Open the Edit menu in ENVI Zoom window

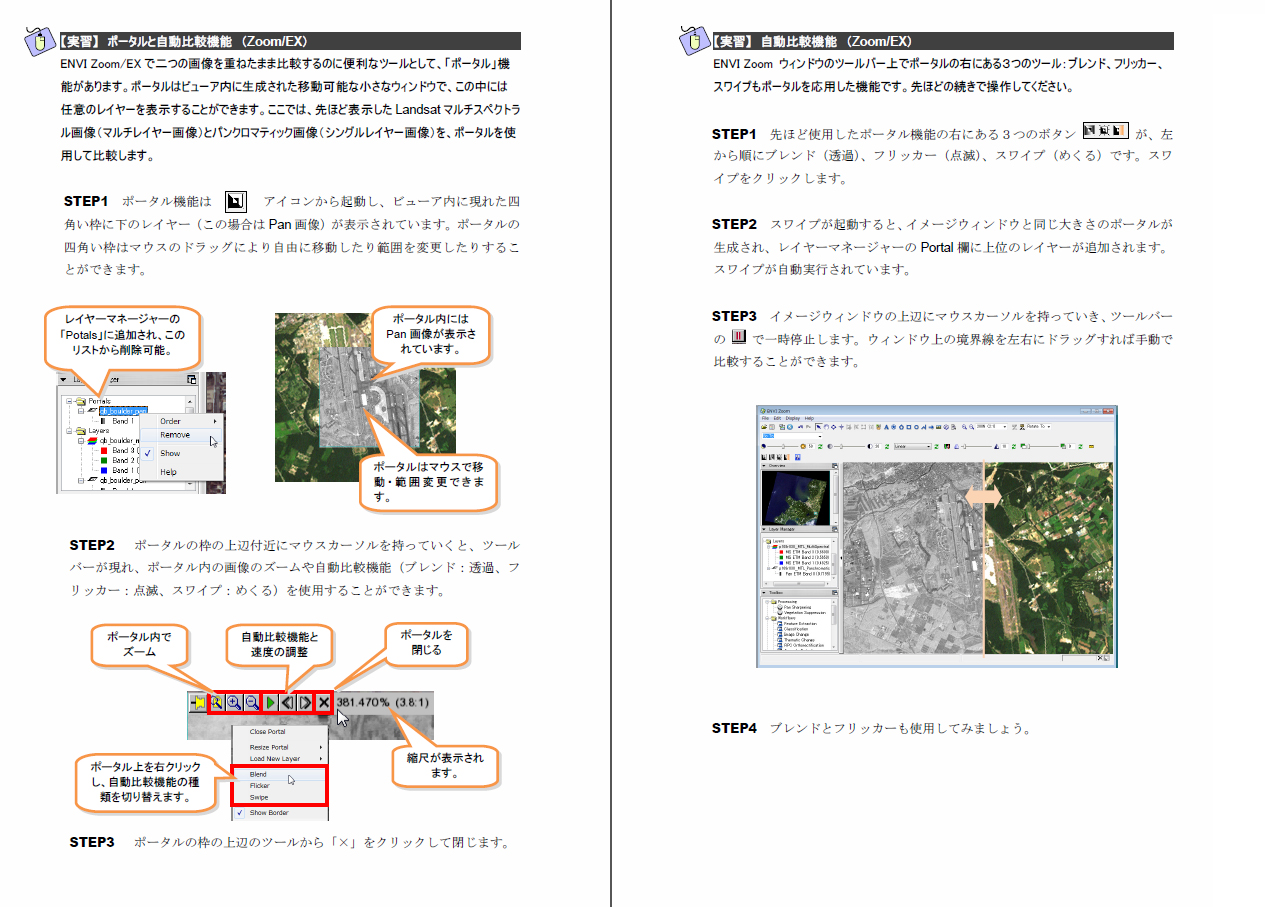tap(777, 418)
